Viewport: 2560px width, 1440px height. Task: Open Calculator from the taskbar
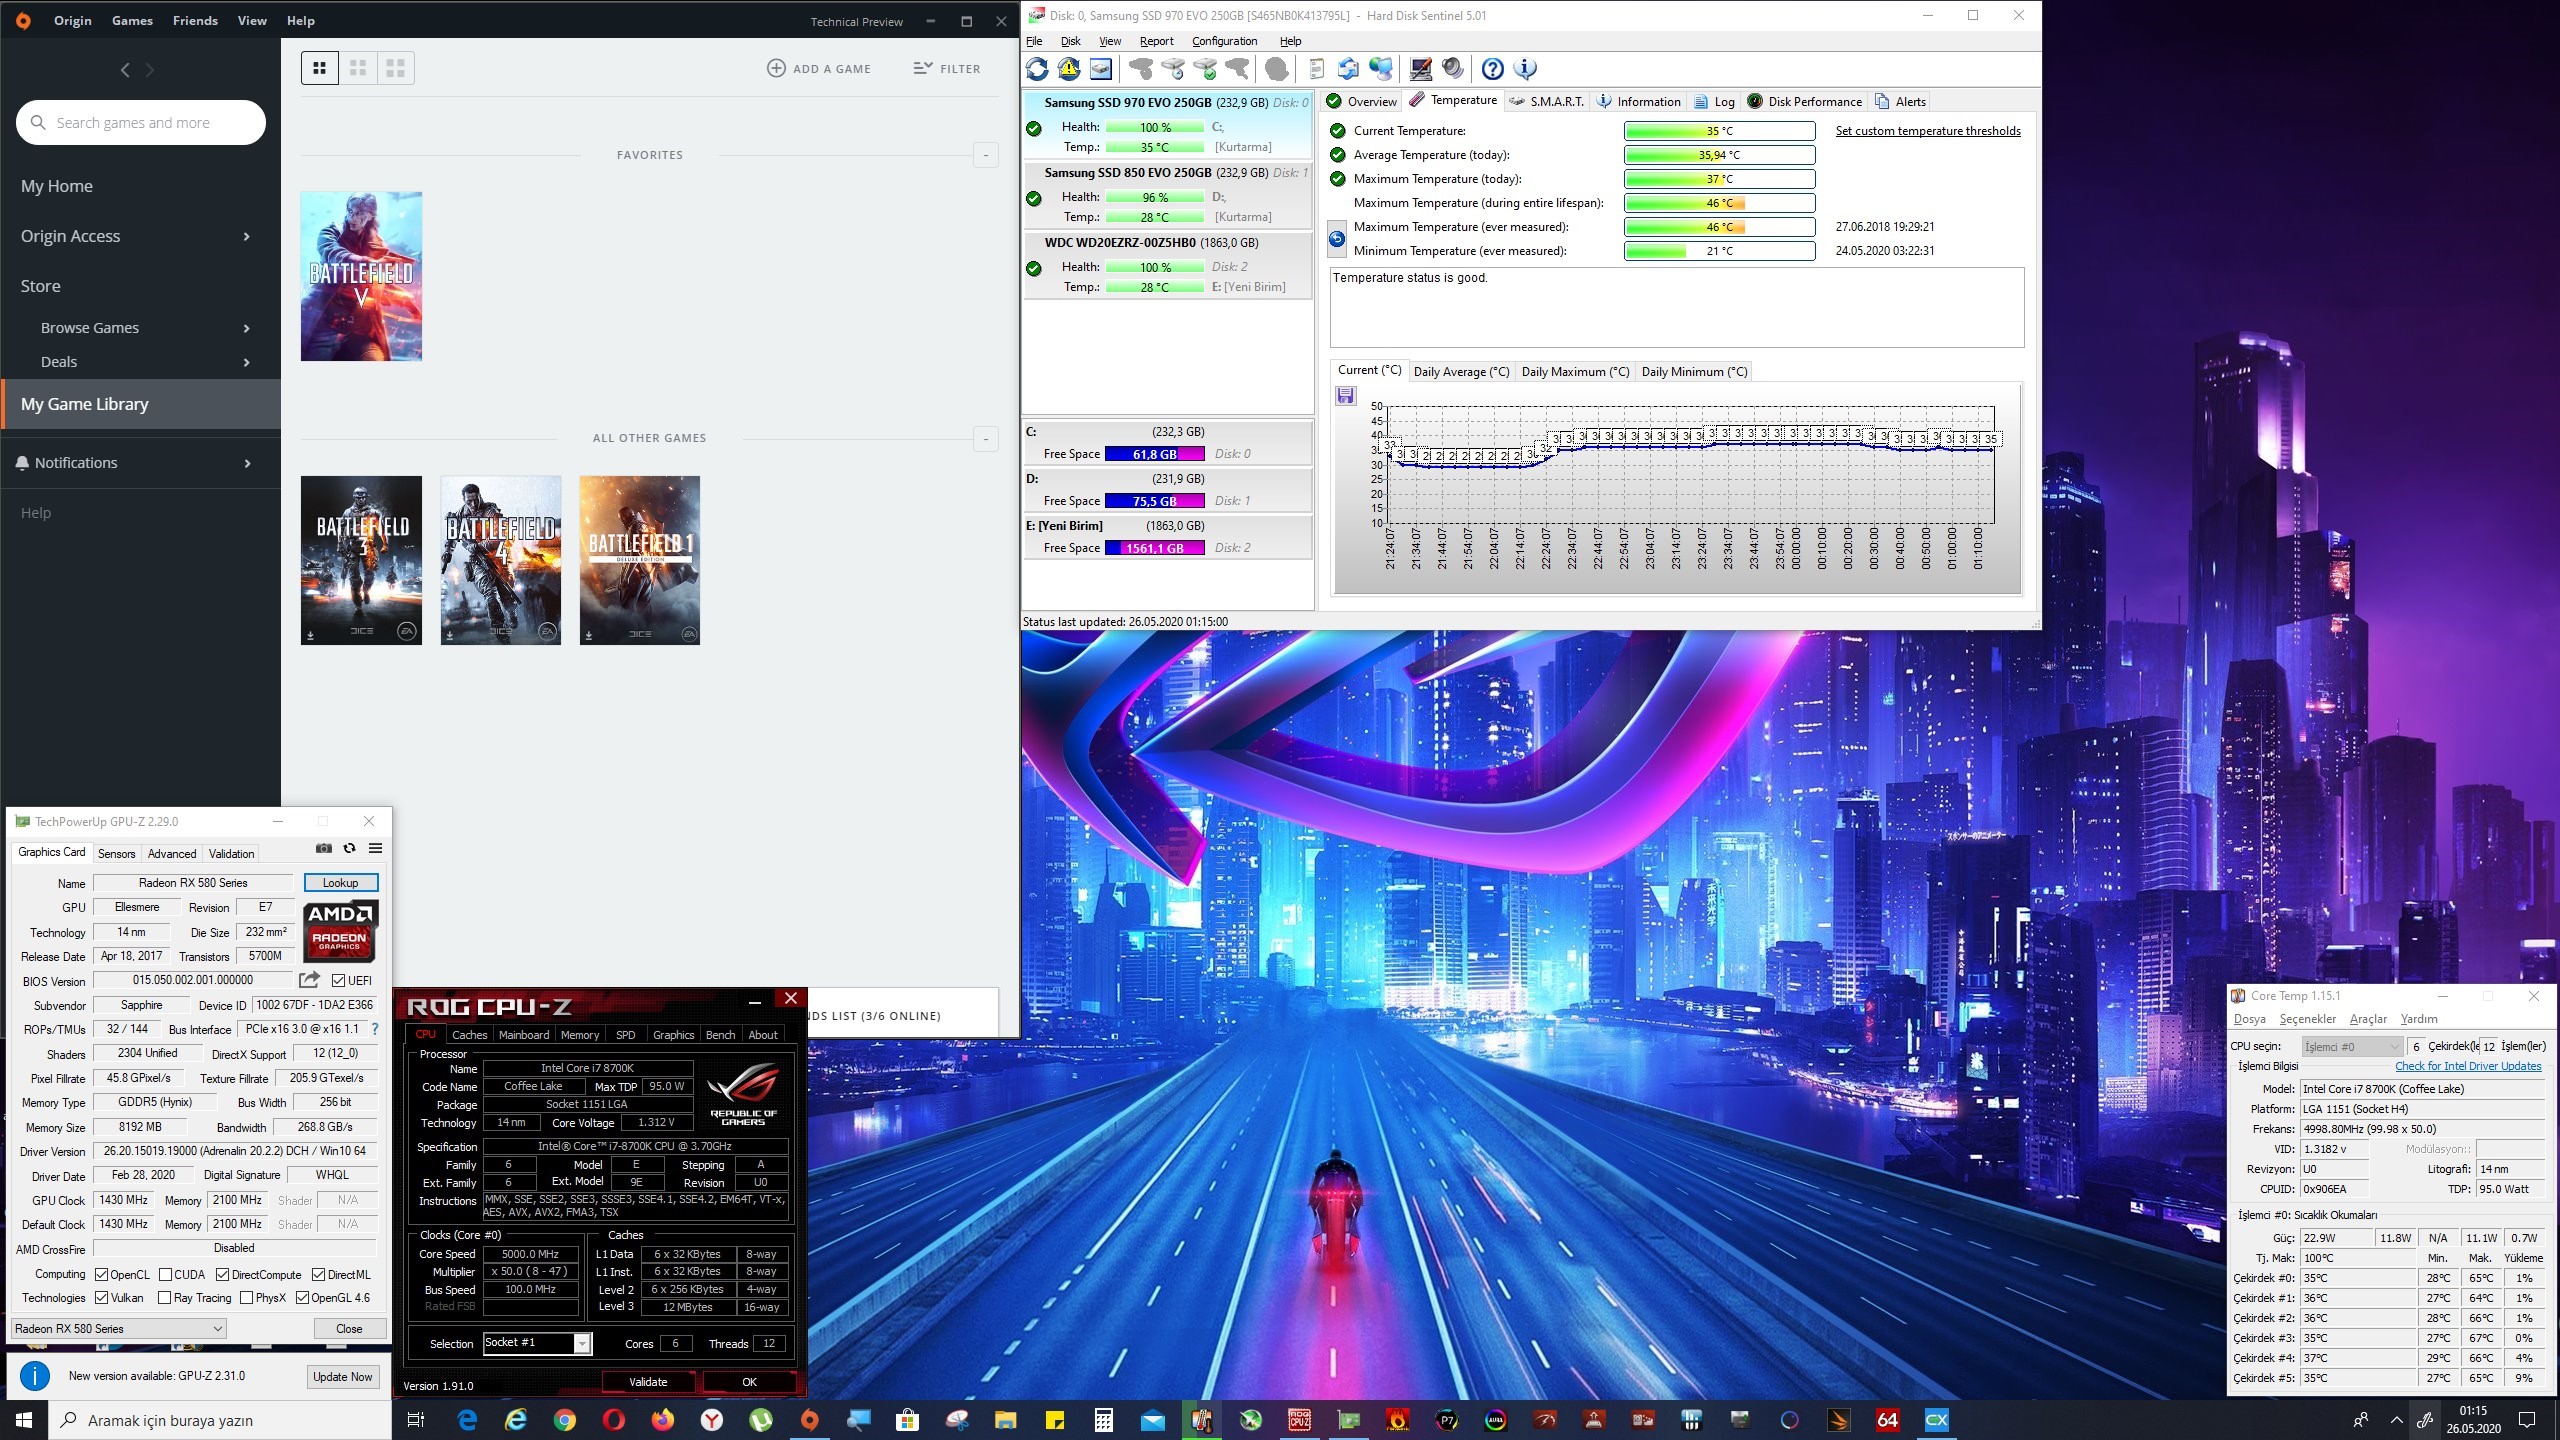click(x=1104, y=1420)
